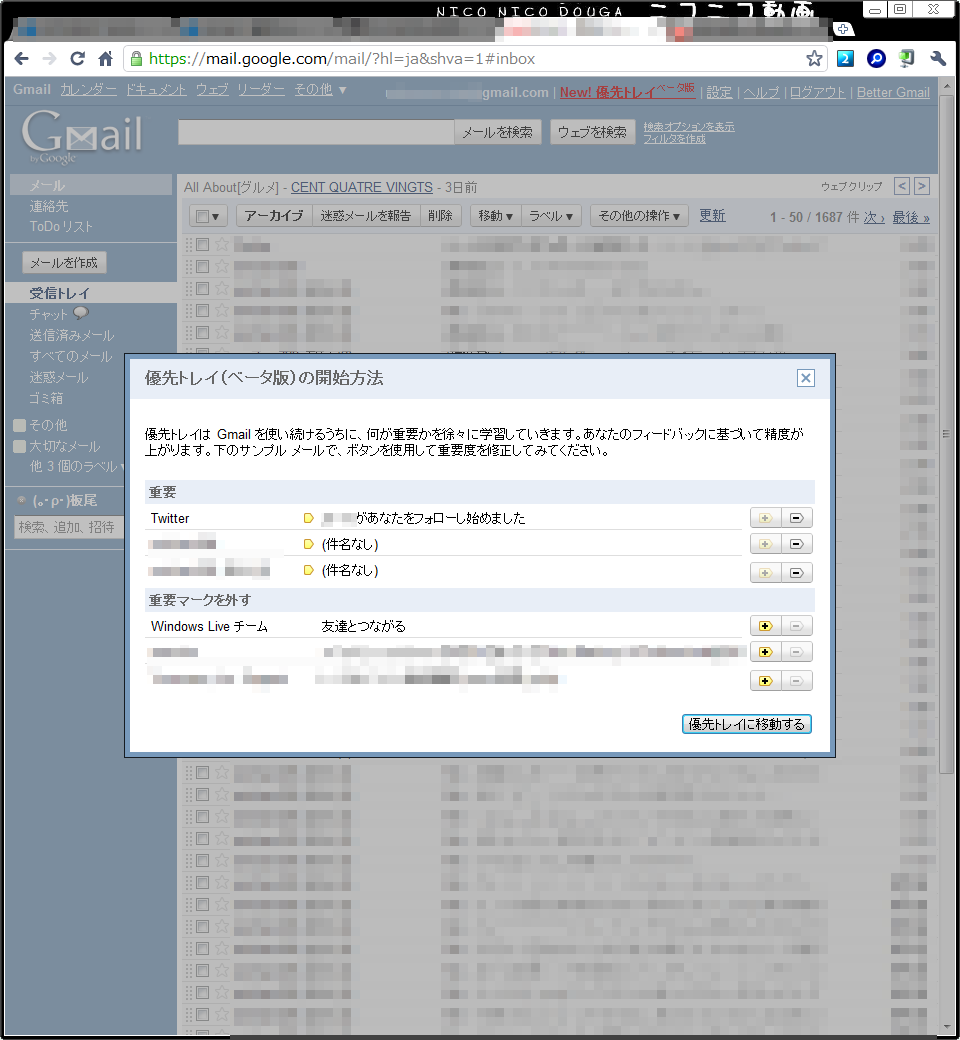Click 迷惑メールを報告 button
Viewport: 960px width, 1040px height.
(366, 216)
